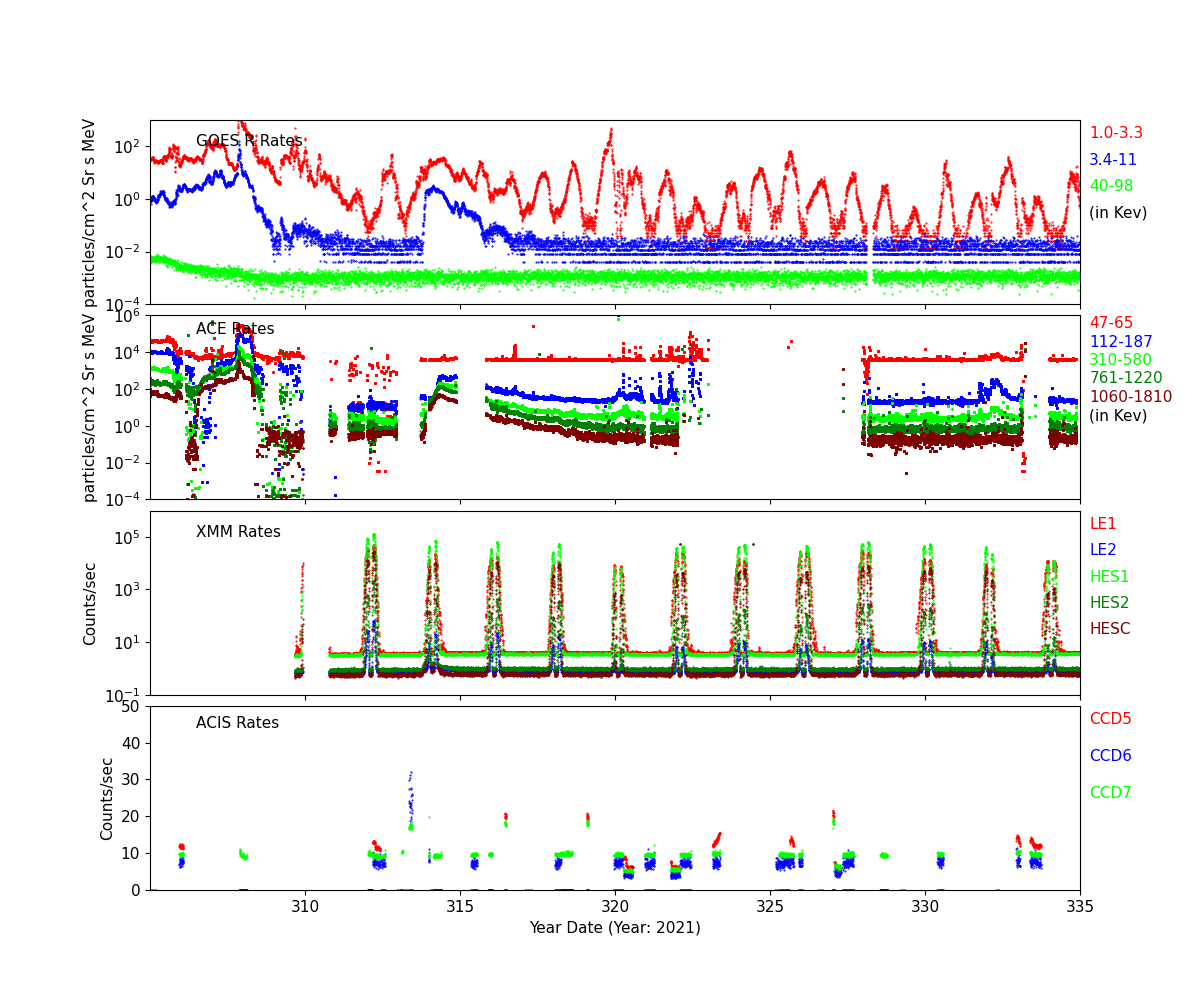This screenshot has height=1000, width=1200.
Task: Click the red 1.0-3.3 legend label
Action: tap(1115, 133)
